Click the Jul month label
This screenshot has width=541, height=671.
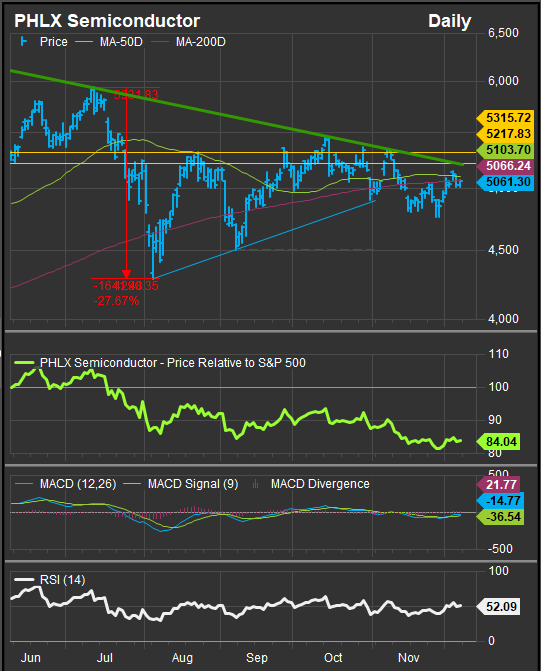(105, 657)
